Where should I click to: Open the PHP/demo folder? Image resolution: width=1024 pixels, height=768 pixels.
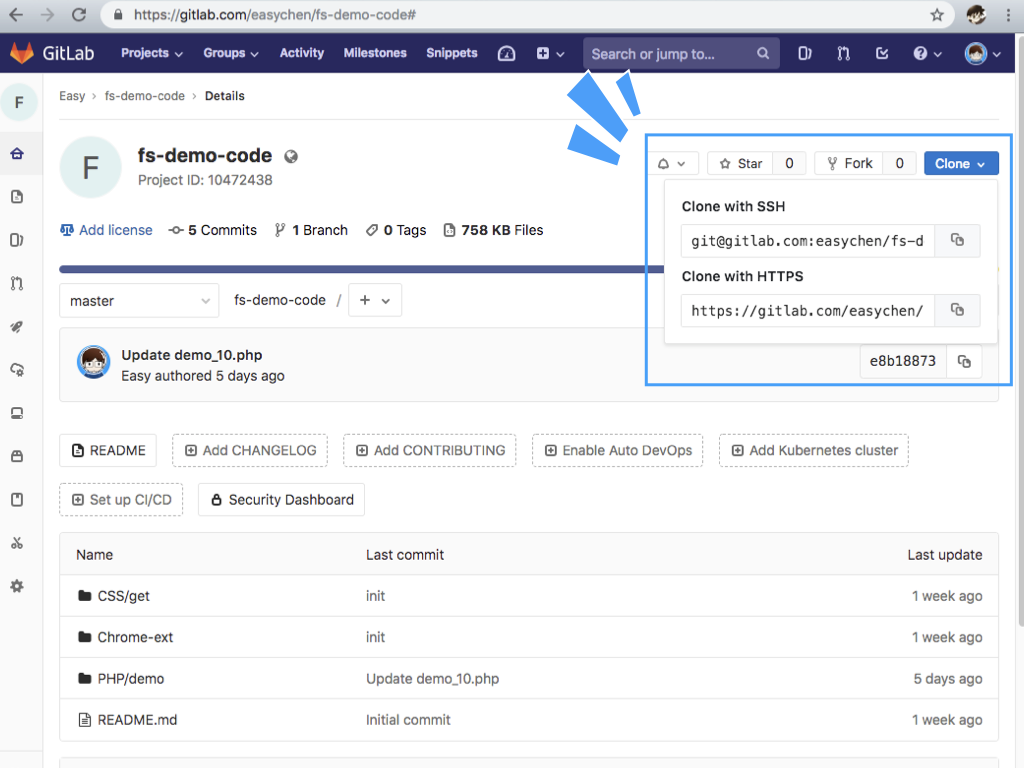(x=130, y=679)
